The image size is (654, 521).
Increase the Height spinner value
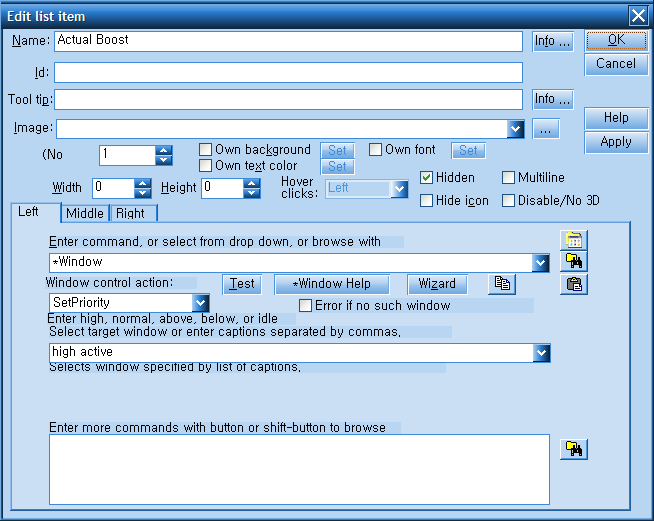pos(251,184)
